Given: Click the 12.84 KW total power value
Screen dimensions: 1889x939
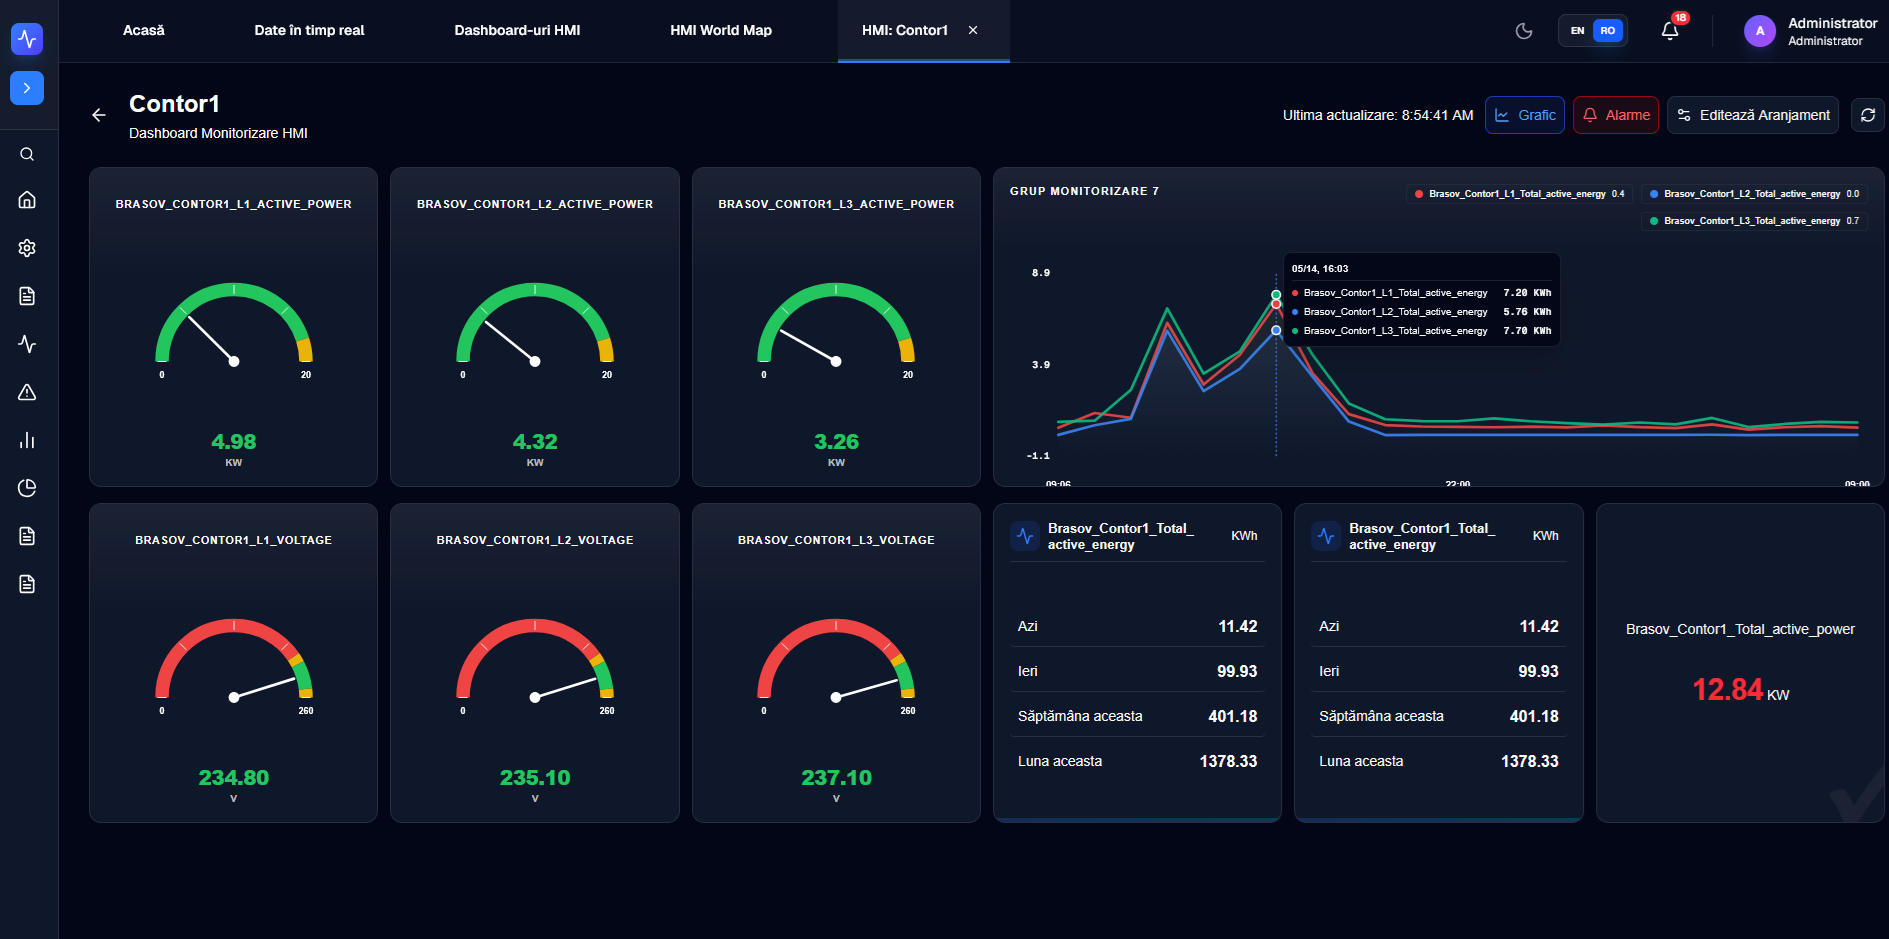Looking at the screenshot, I should (1740, 690).
